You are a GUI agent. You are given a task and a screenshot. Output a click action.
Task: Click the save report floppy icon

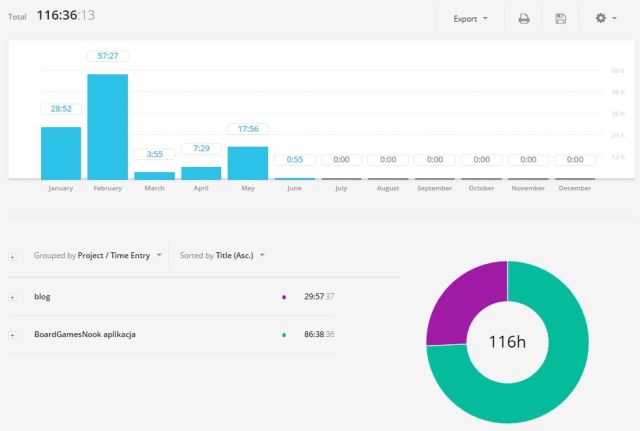pyautogui.click(x=560, y=18)
